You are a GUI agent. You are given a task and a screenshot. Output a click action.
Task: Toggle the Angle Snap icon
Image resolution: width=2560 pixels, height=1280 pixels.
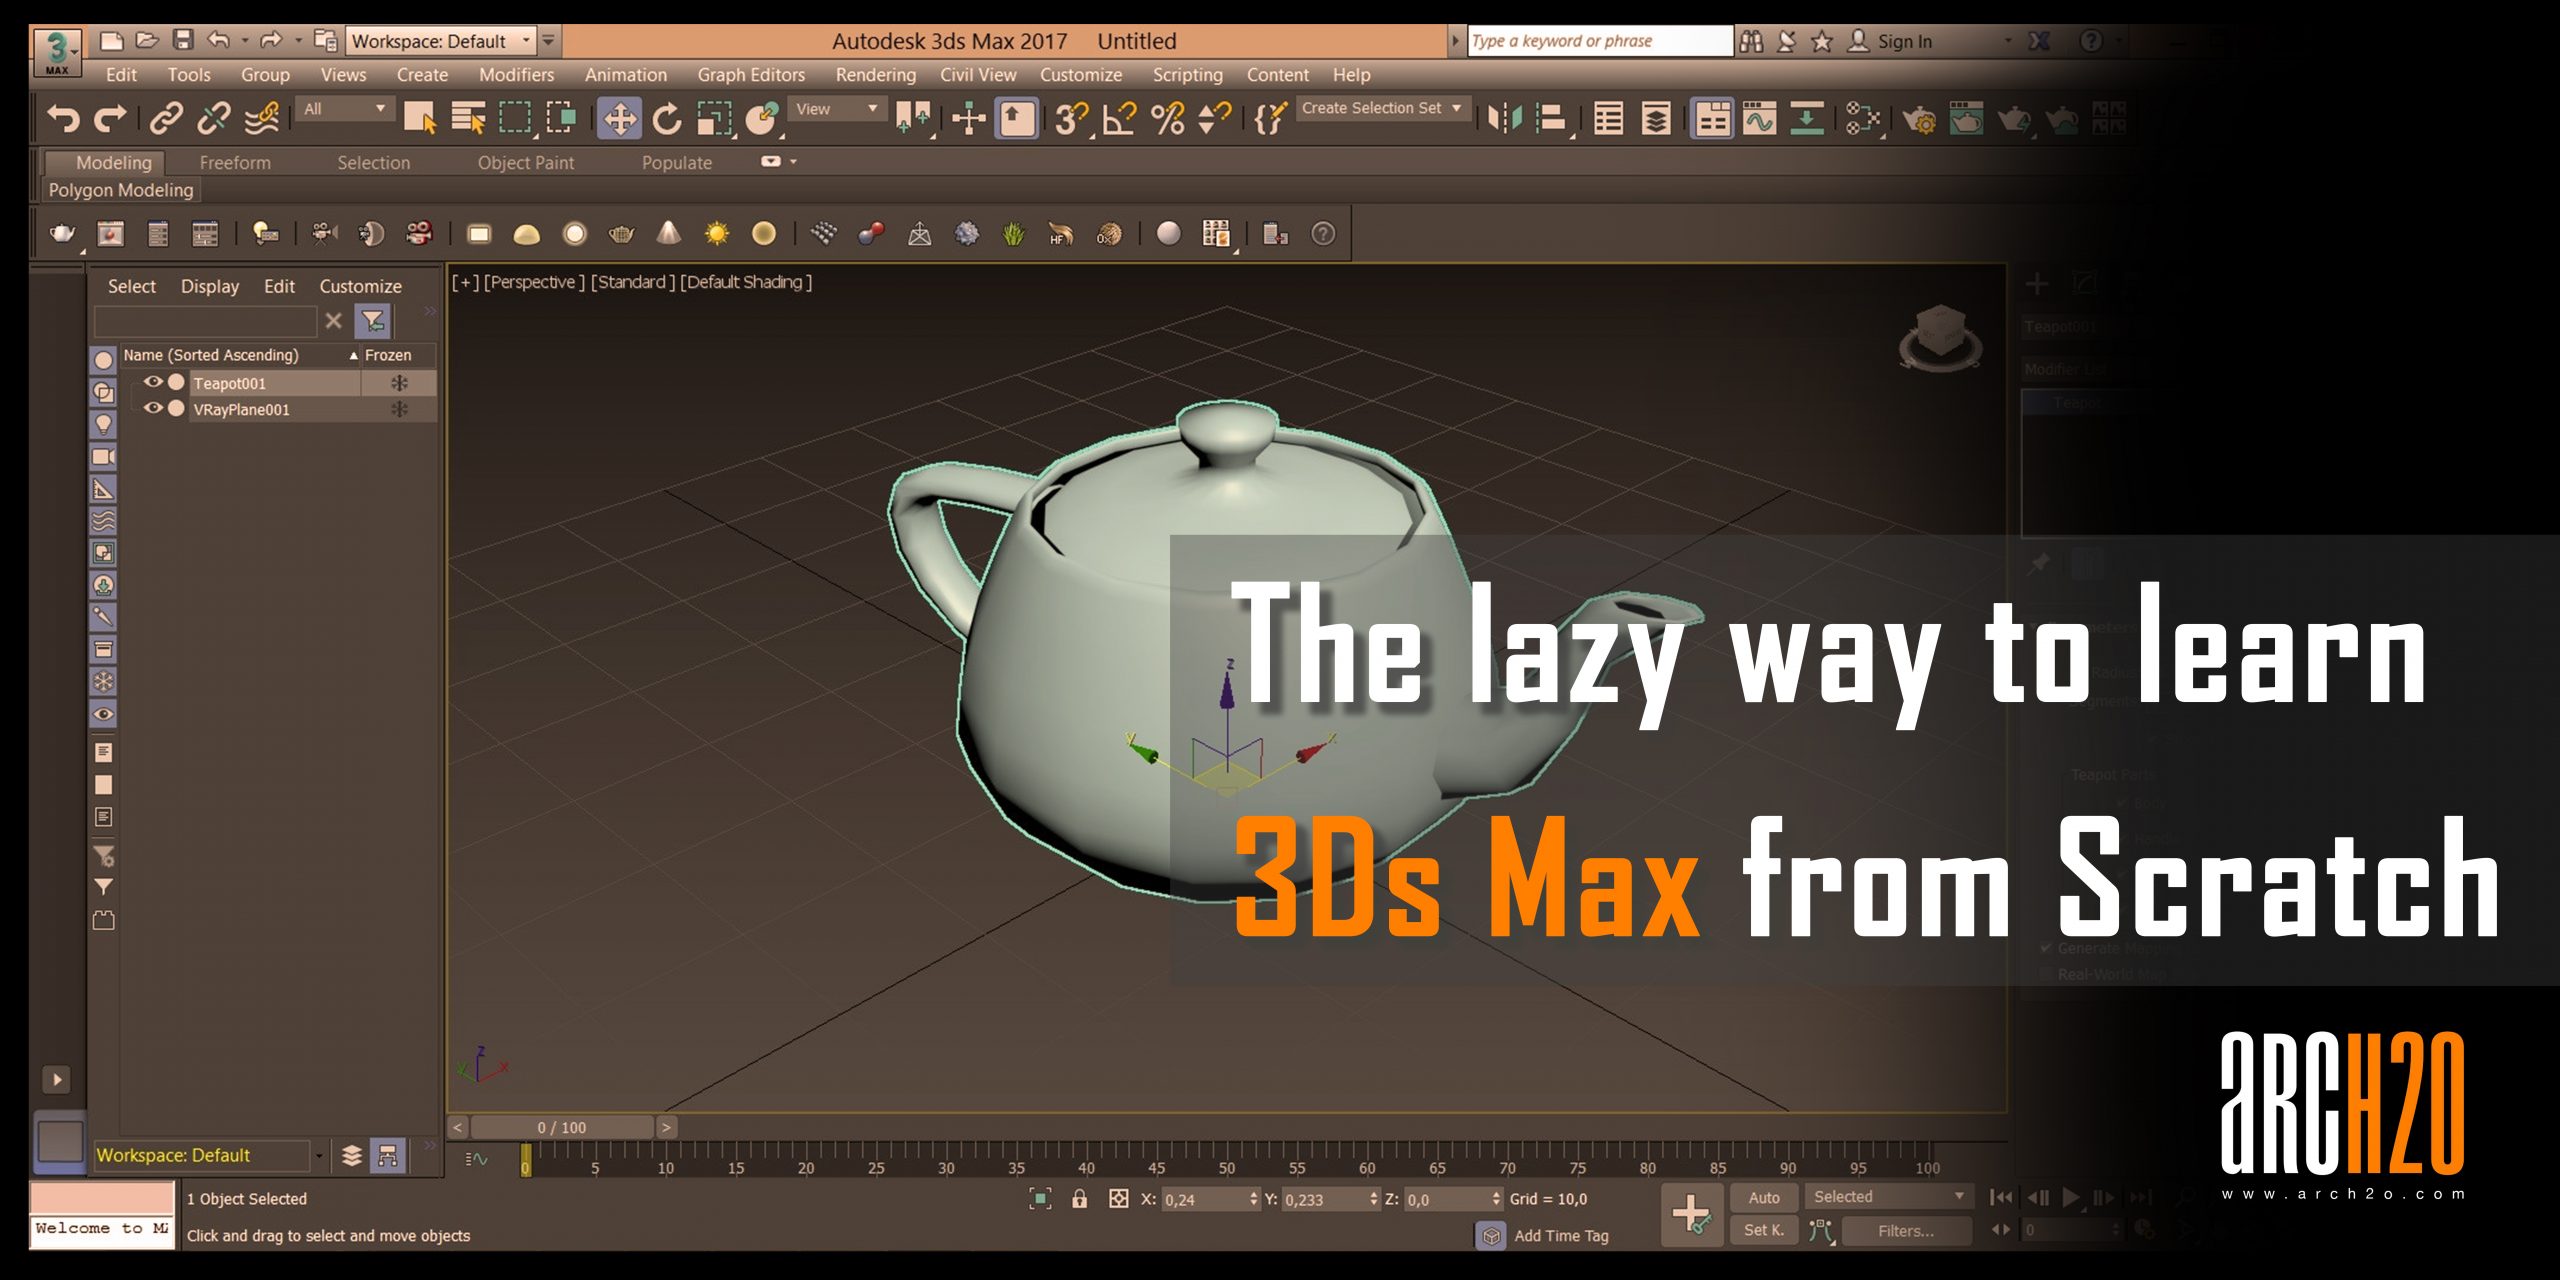[x=1118, y=119]
